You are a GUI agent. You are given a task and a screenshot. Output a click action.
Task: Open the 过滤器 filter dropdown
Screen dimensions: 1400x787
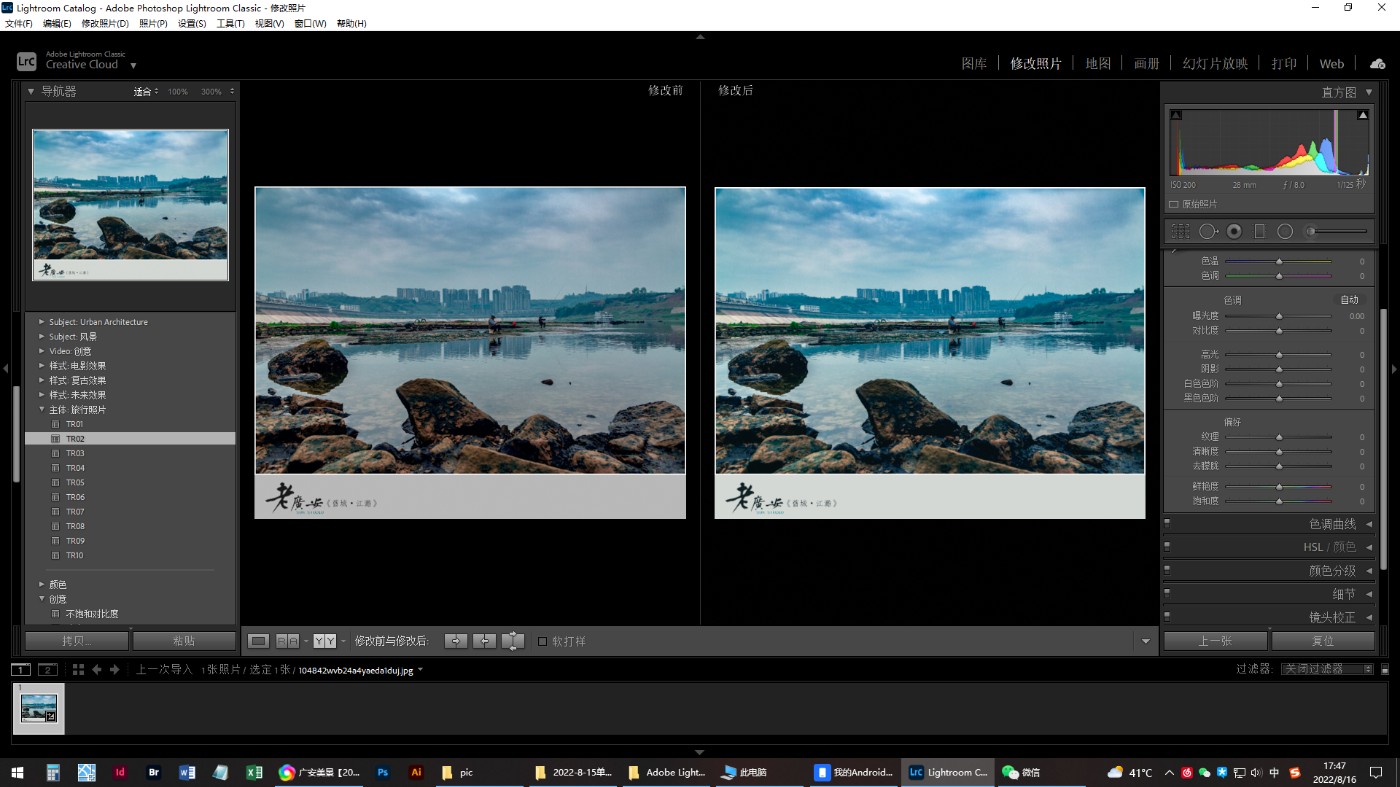pyautogui.click(x=1327, y=669)
